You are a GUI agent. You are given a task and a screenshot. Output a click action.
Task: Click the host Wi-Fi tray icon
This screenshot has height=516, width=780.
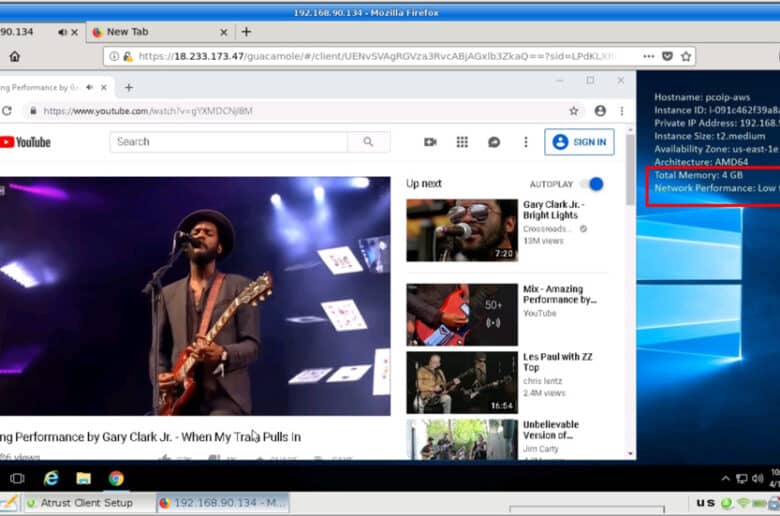pos(743,503)
